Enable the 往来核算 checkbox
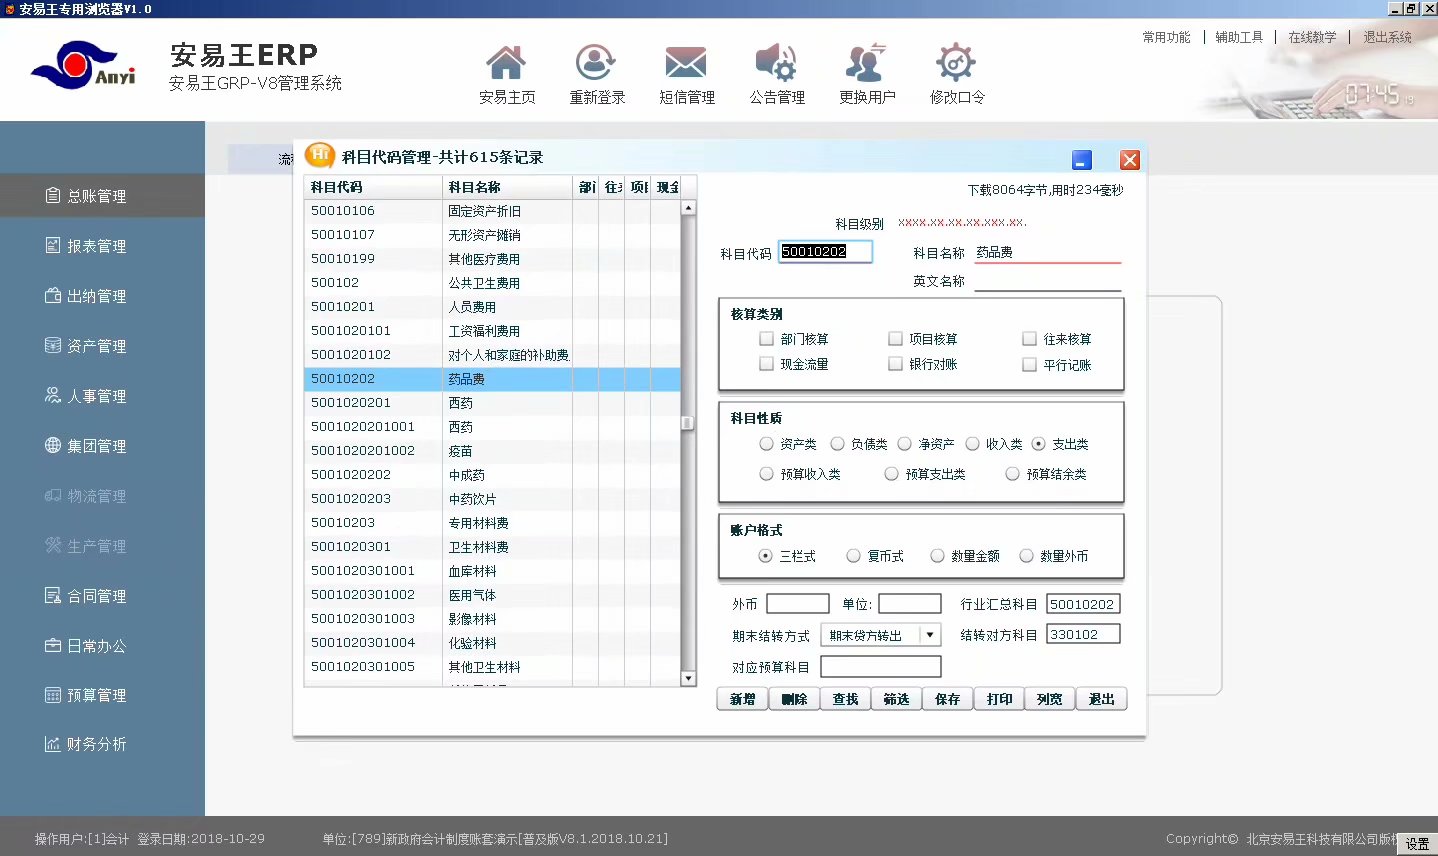 (x=1029, y=339)
